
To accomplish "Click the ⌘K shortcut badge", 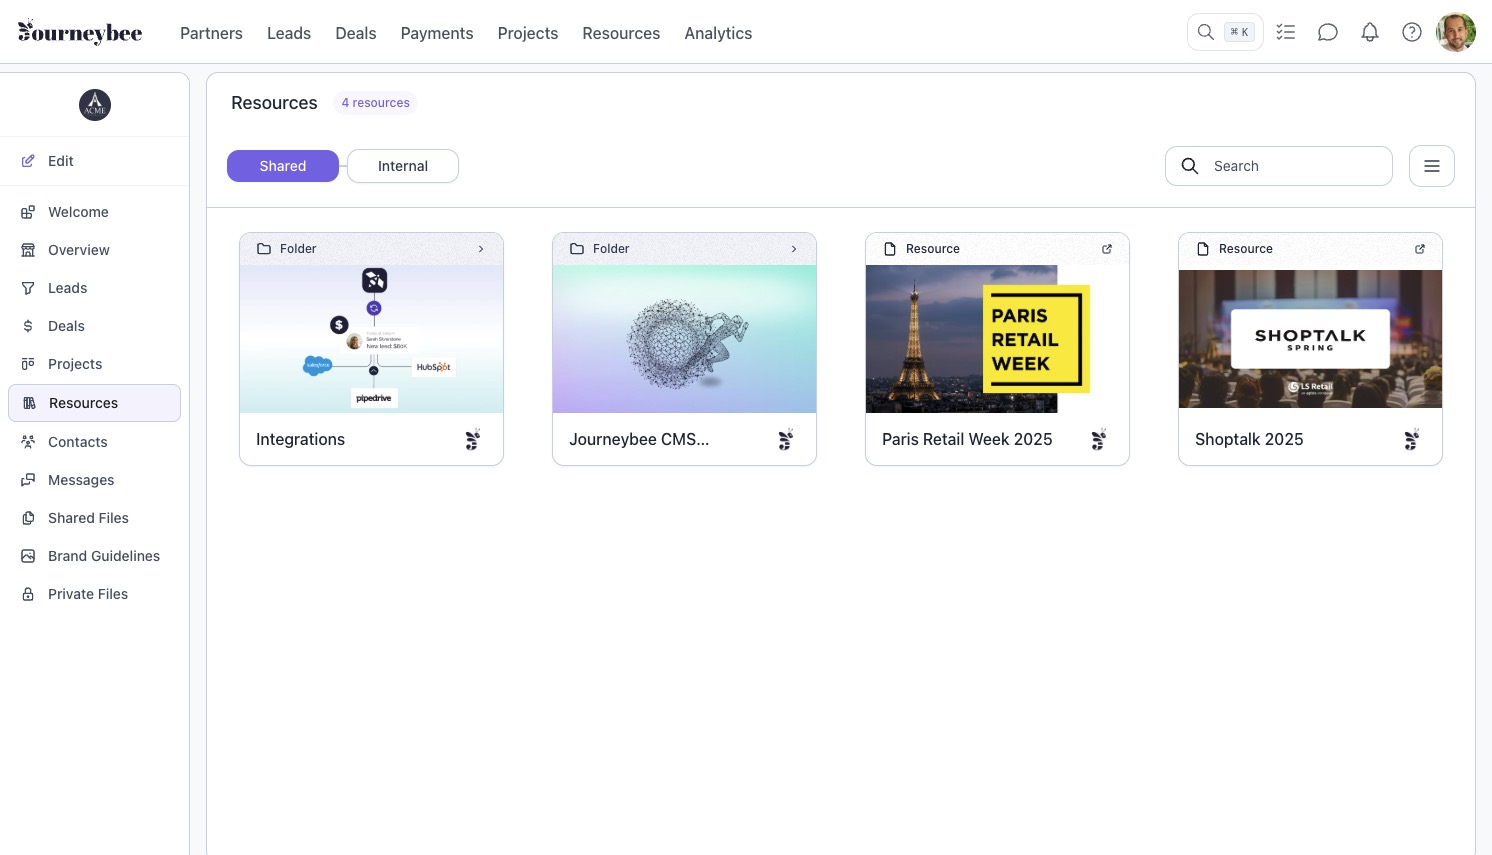I will (1239, 32).
